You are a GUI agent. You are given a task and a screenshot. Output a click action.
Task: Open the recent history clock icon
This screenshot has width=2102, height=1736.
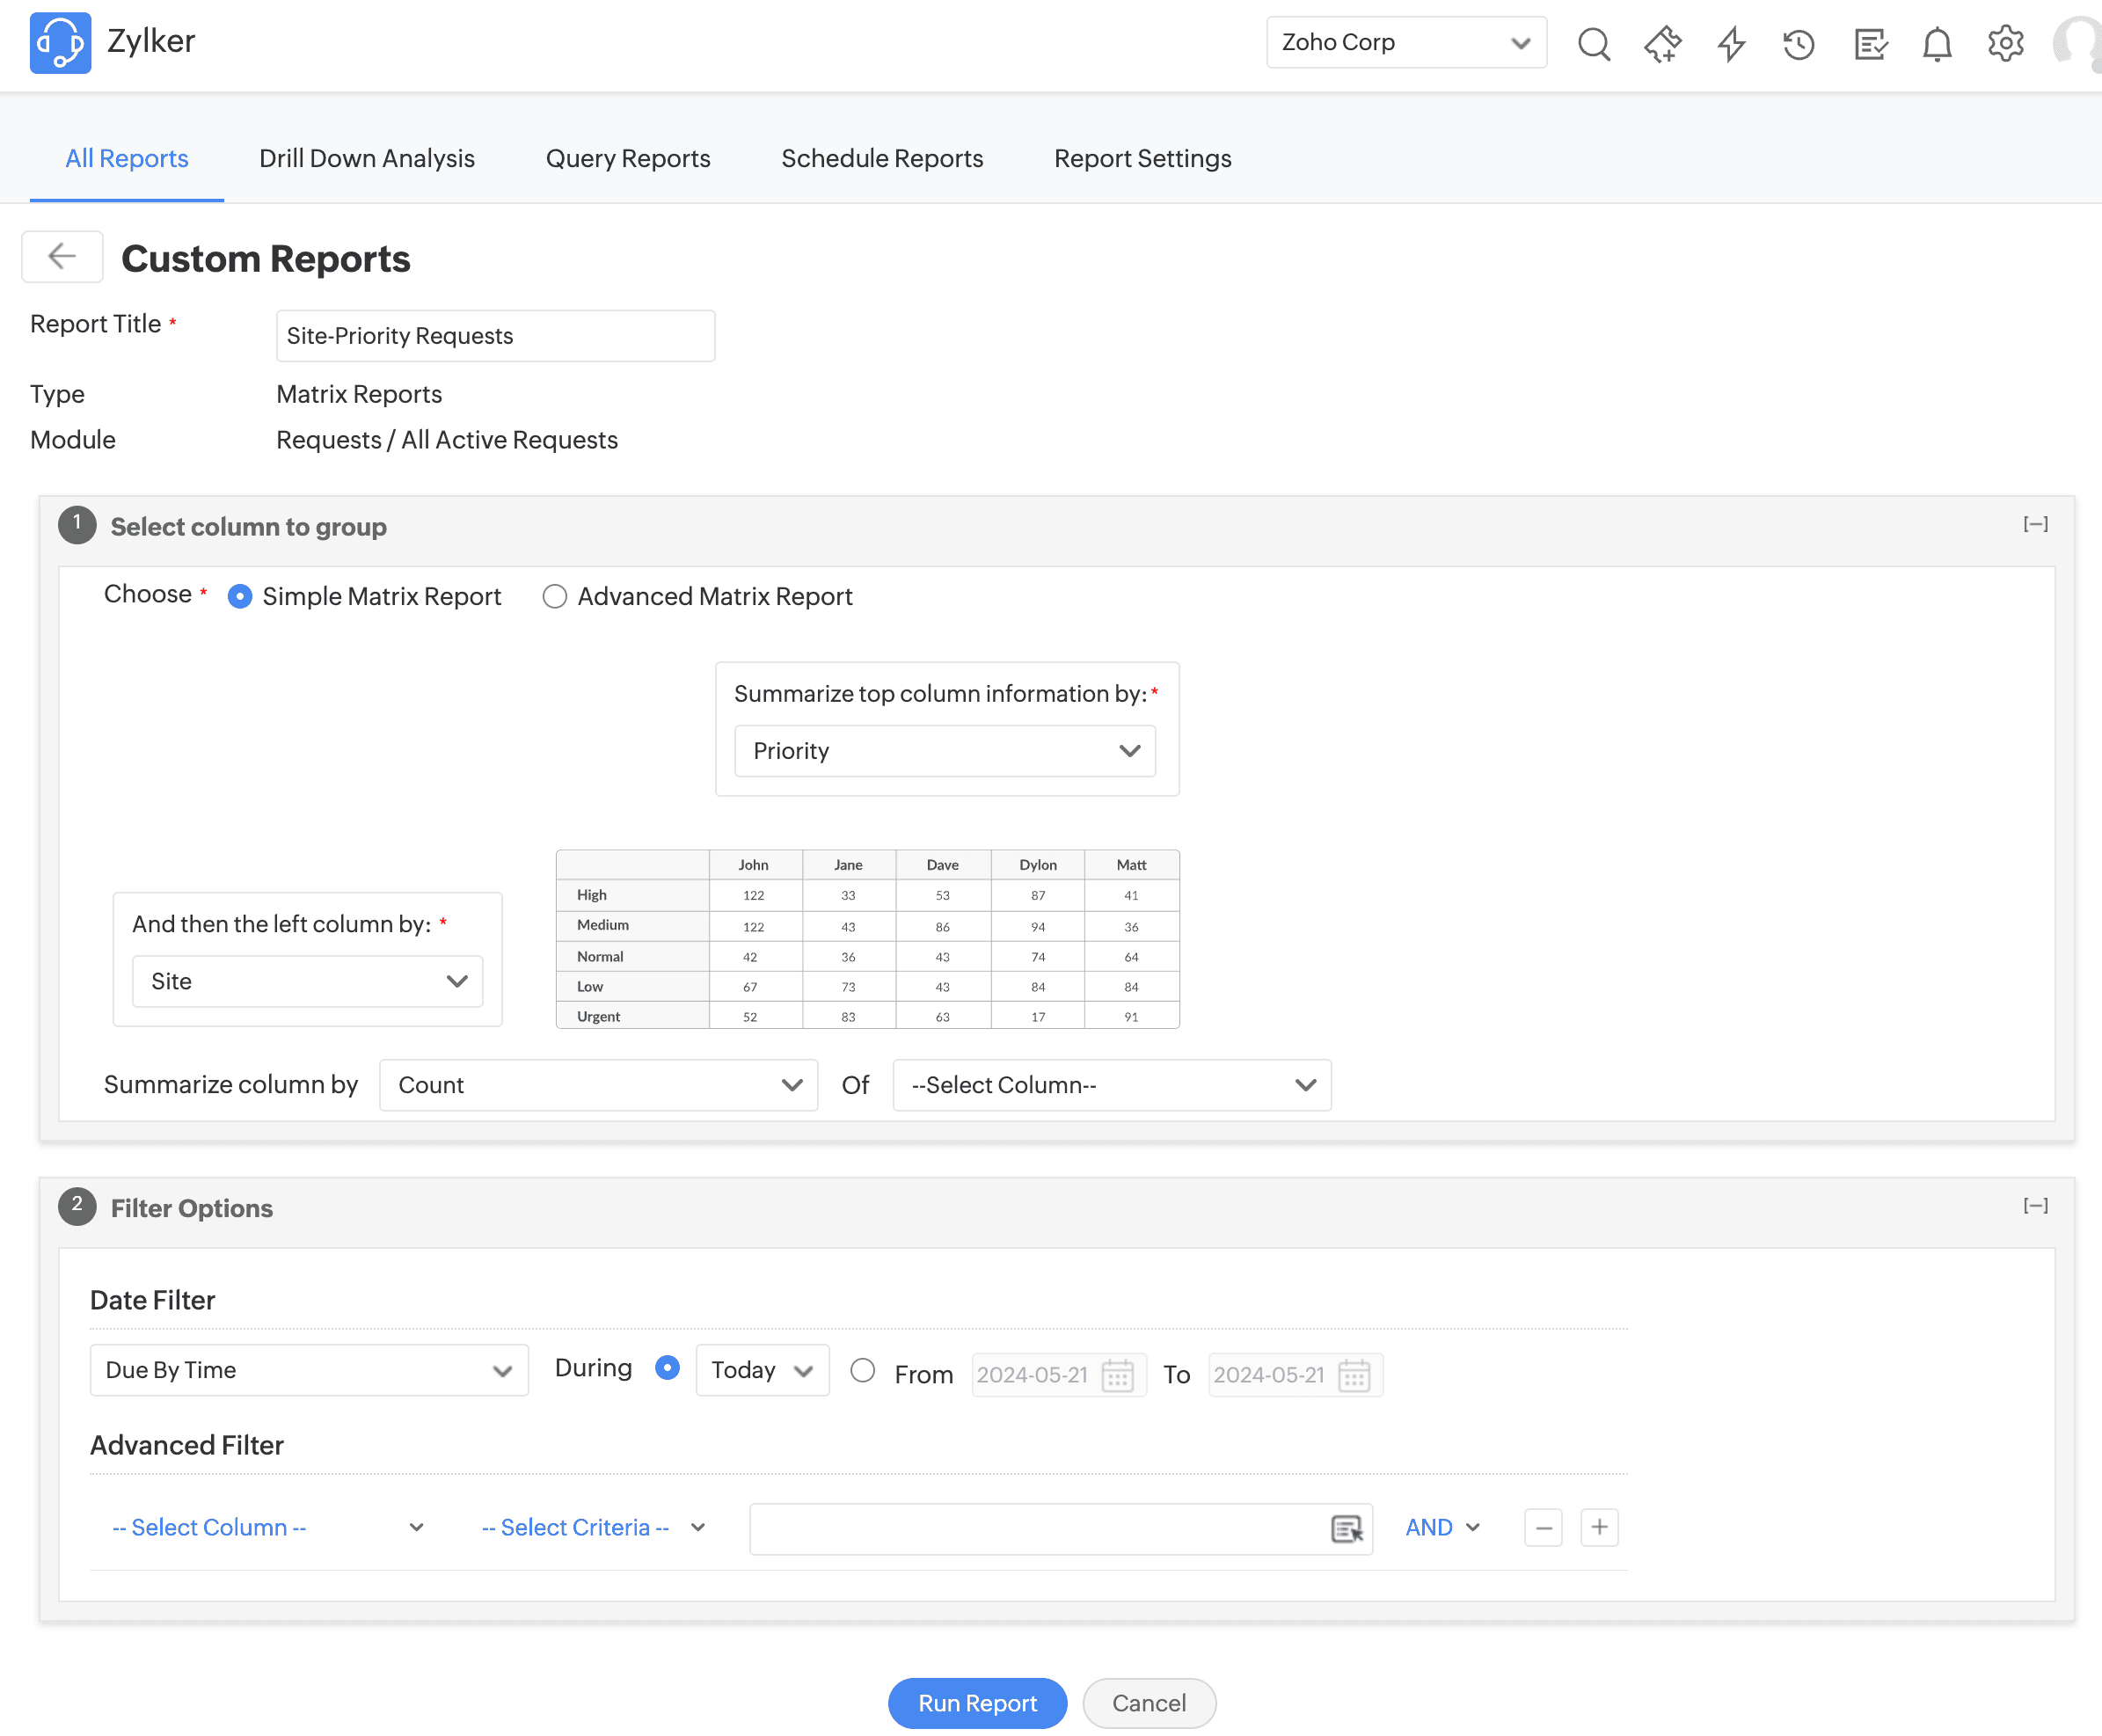pos(1798,44)
